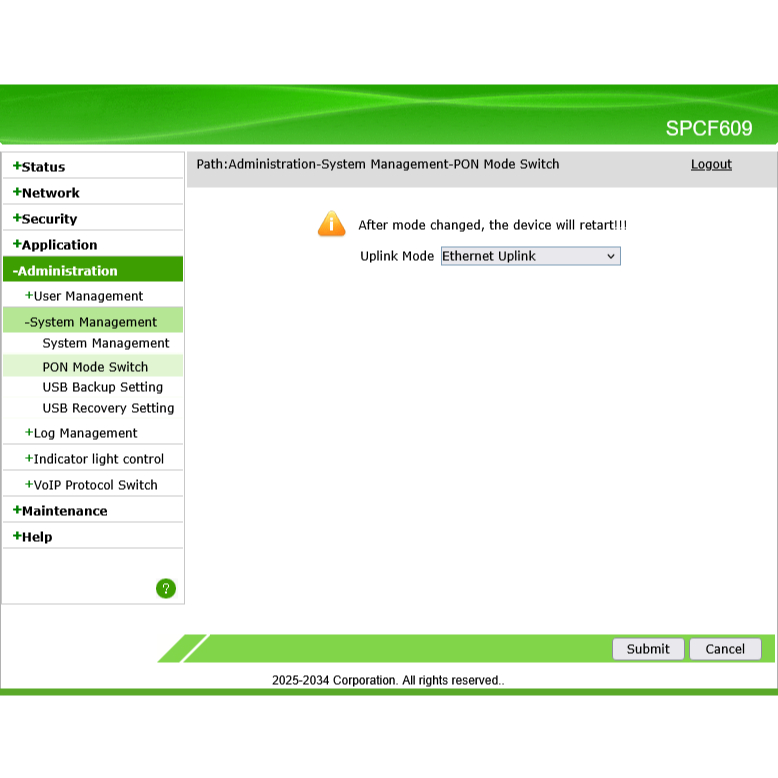Expand Indicator light control submenu

coord(98,459)
